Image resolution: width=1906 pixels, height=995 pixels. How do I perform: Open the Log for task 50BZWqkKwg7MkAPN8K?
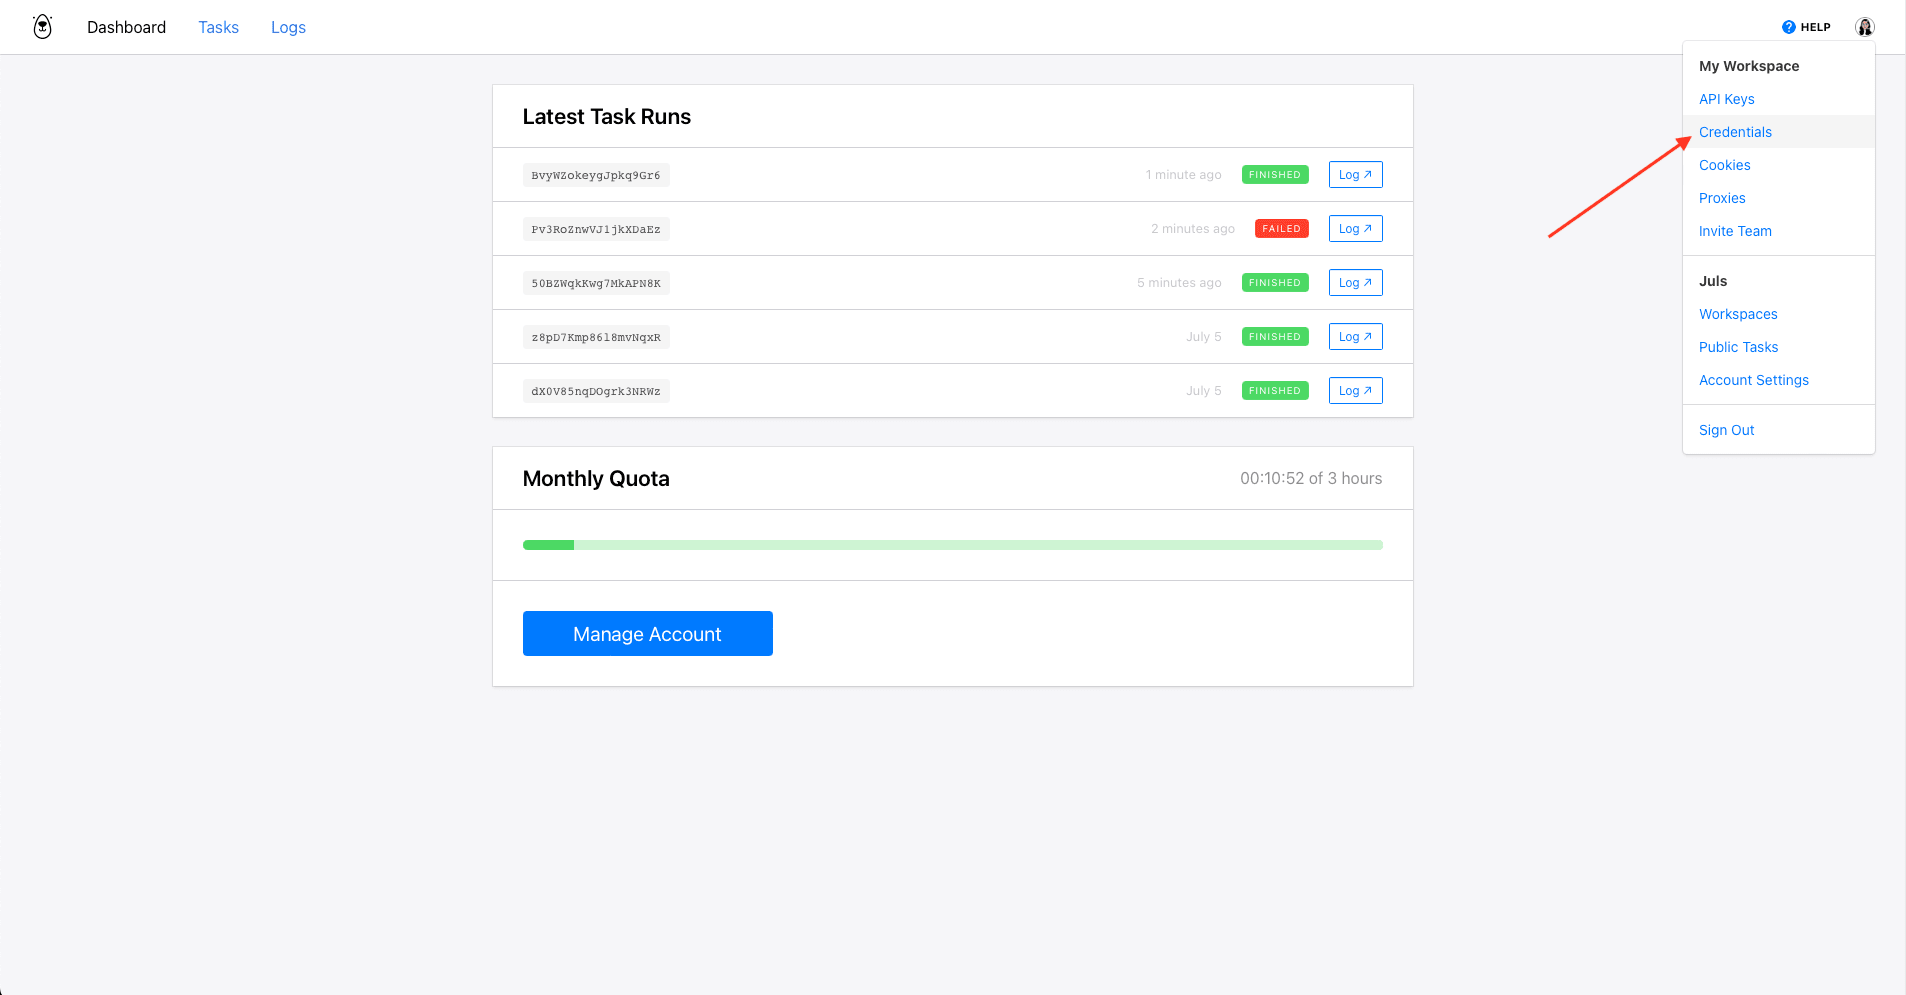(x=1355, y=282)
